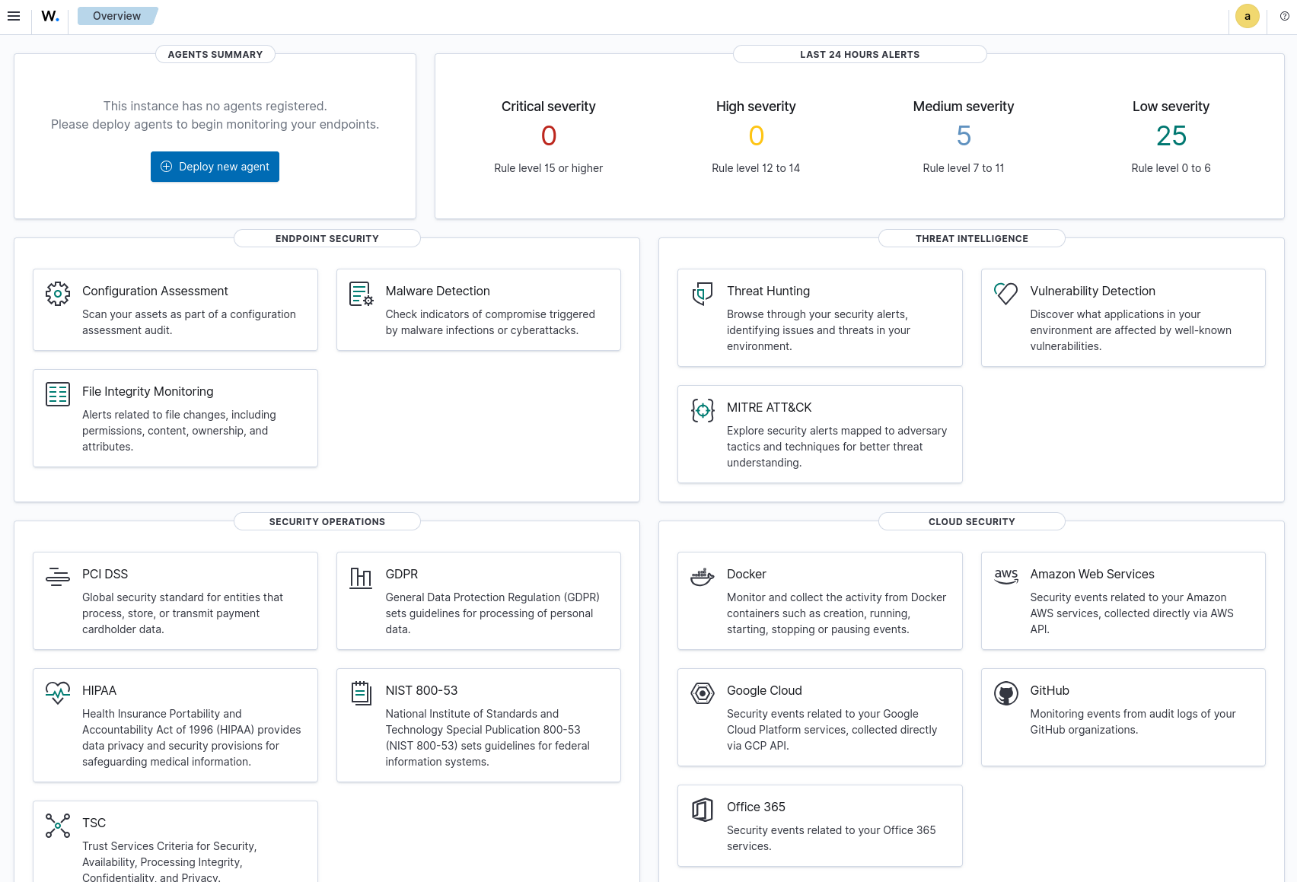Click the Wazuh logo icon
Screen dimensions: 1297x882
tap(50, 16)
